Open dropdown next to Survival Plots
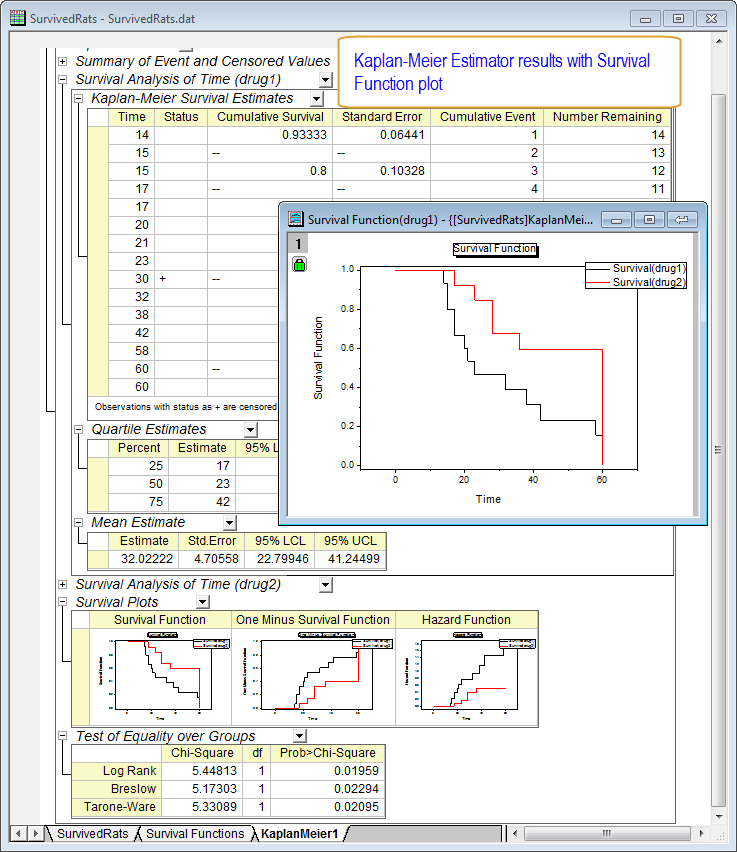Screen dimensions: 737x852 coord(203,602)
